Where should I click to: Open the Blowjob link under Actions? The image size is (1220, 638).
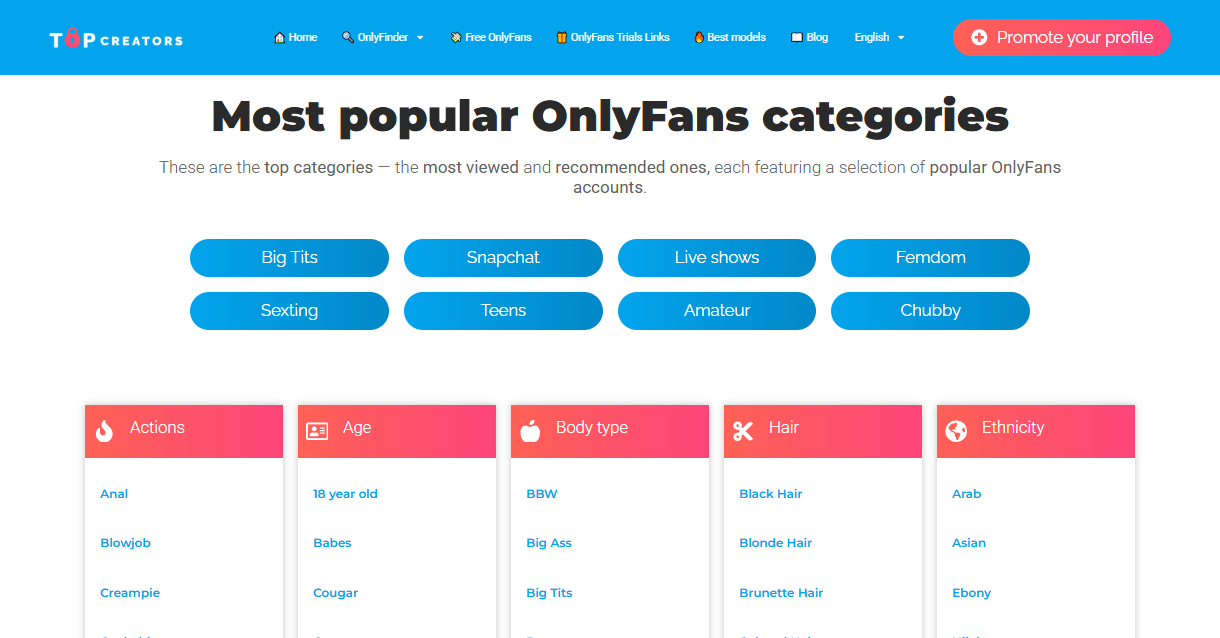point(125,543)
